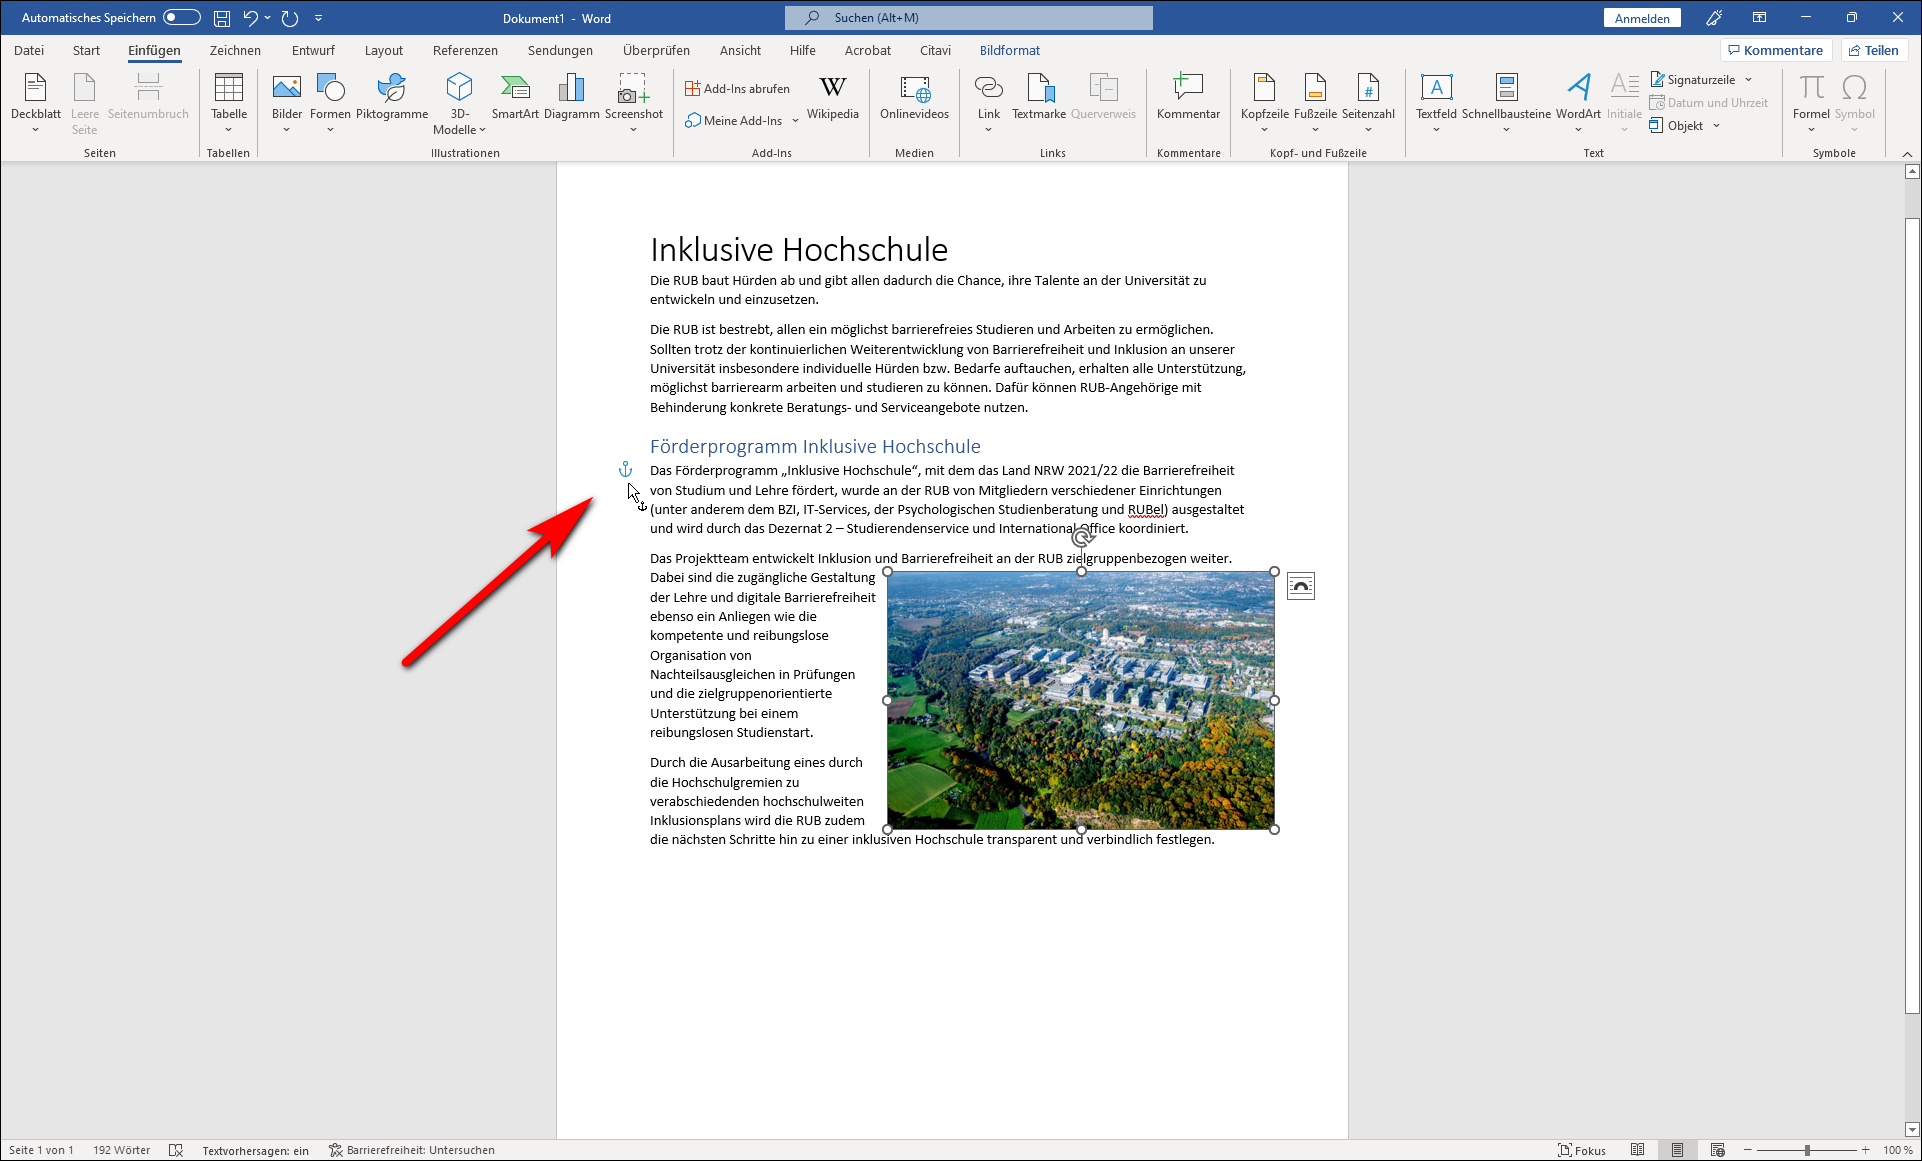Click the Suchen search box
Screen dimensions: 1922x1161
pyautogui.click(x=968, y=18)
